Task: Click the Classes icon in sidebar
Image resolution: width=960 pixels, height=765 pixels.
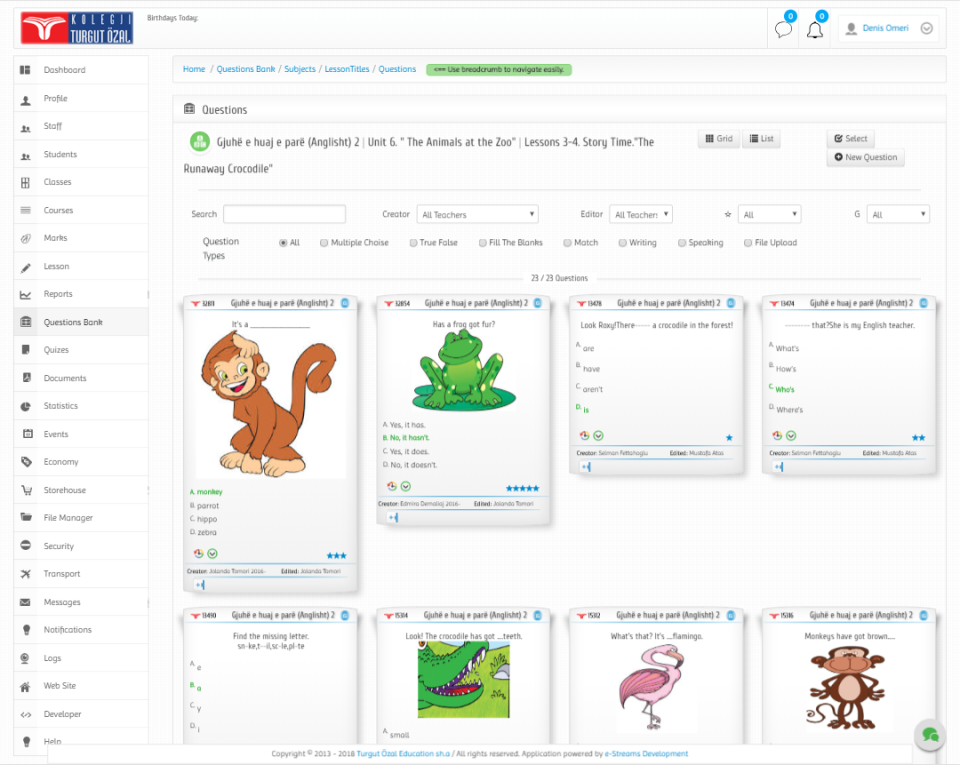Action: pyautogui.click(x=25, y=182)
